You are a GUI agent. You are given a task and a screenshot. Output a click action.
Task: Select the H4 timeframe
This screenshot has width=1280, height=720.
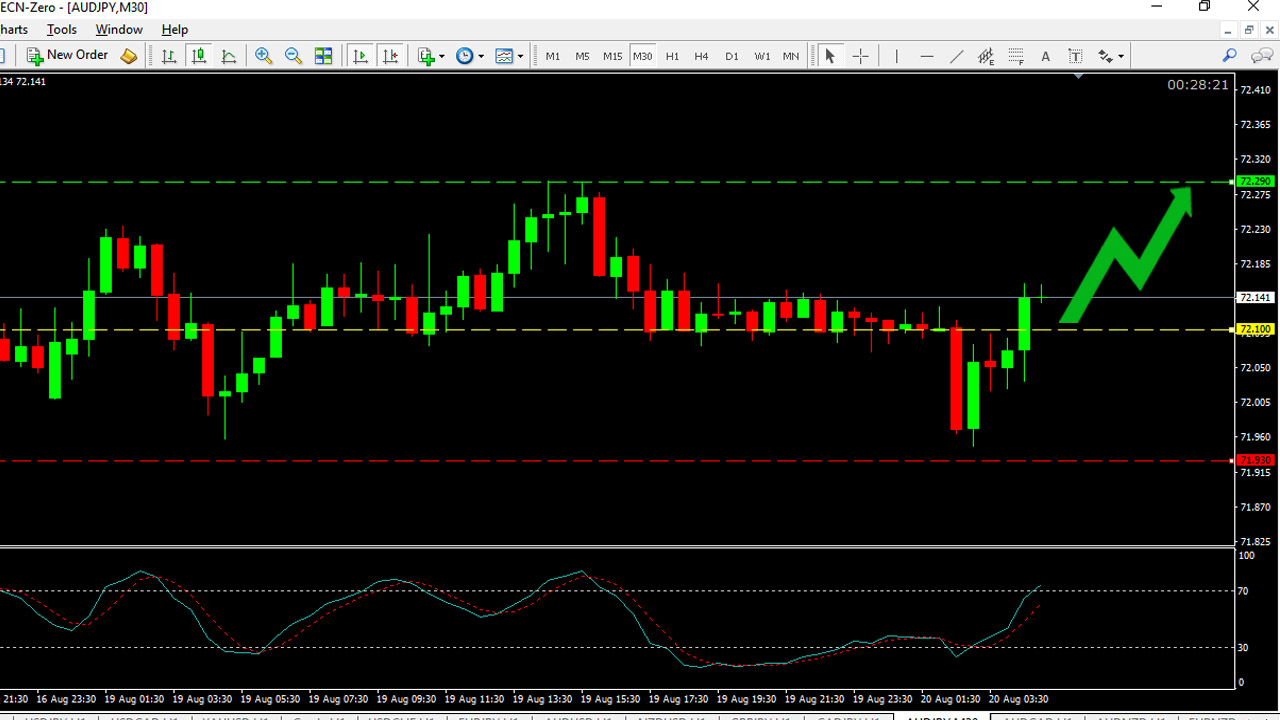click(x=702, y=56)
